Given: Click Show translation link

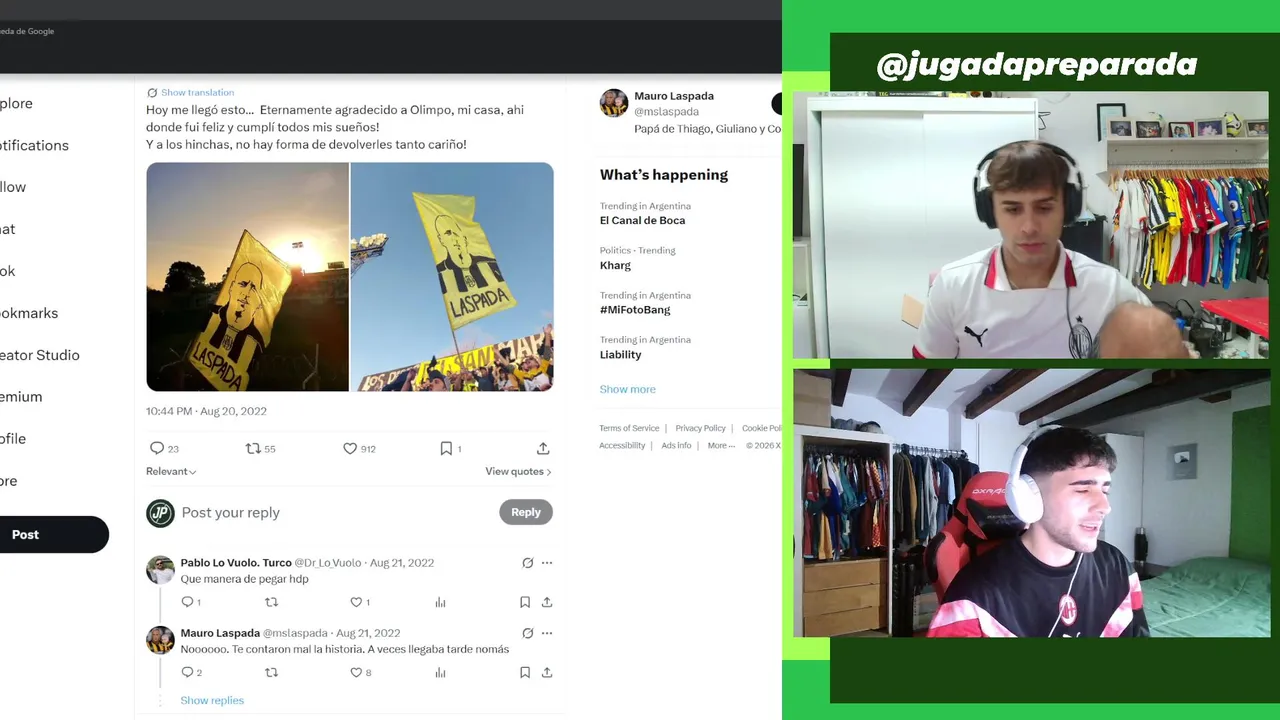Looking at the screenshot, I should [x=197, y=92].
